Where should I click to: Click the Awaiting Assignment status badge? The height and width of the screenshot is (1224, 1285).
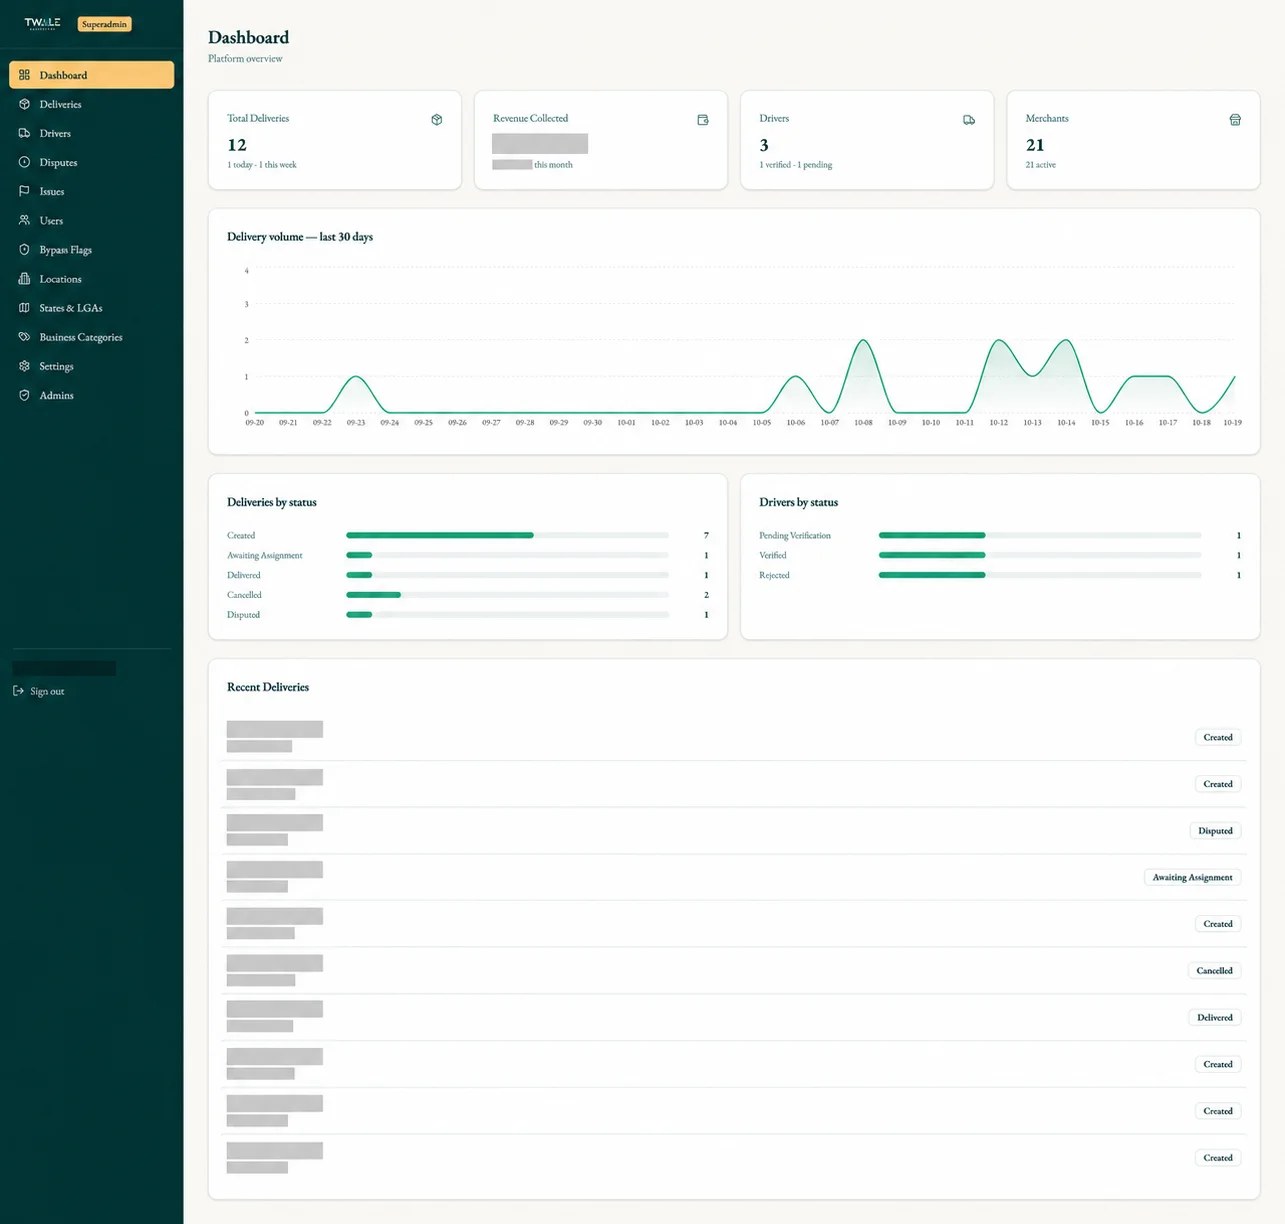[1192, 877]
